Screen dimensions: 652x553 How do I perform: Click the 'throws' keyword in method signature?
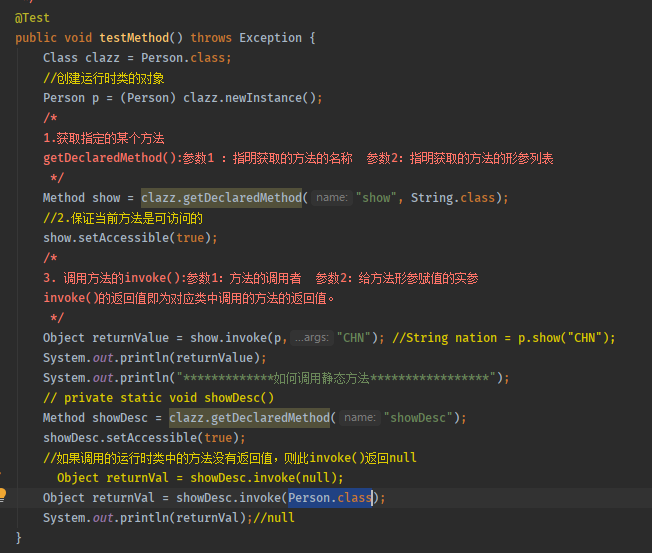click(211, 38)
